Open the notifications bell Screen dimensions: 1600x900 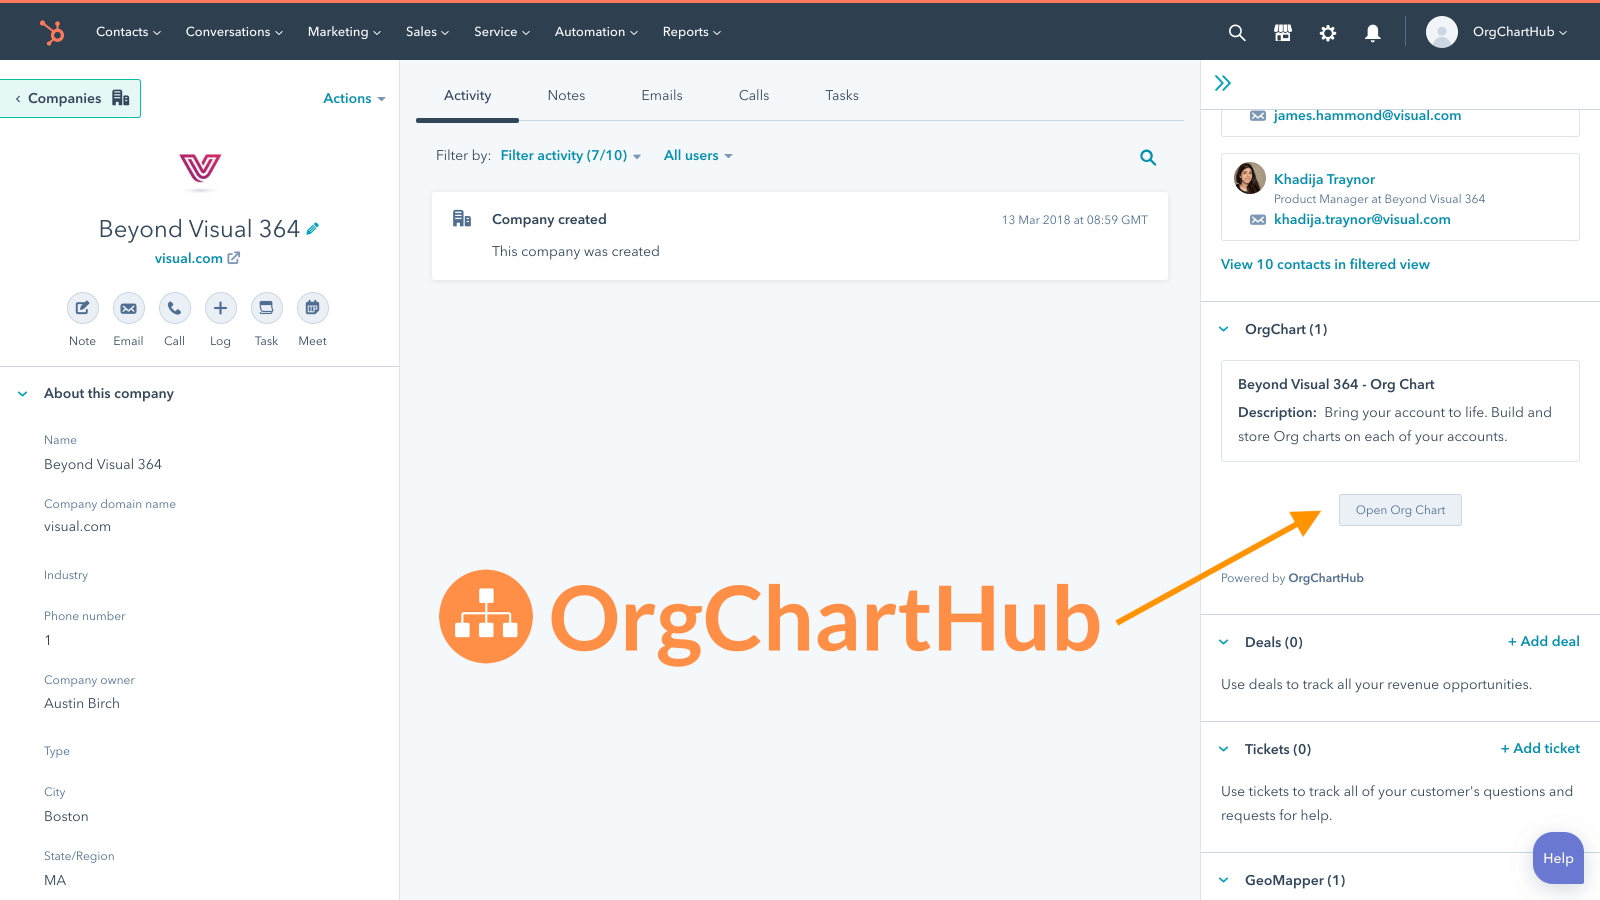(1373, 32)
